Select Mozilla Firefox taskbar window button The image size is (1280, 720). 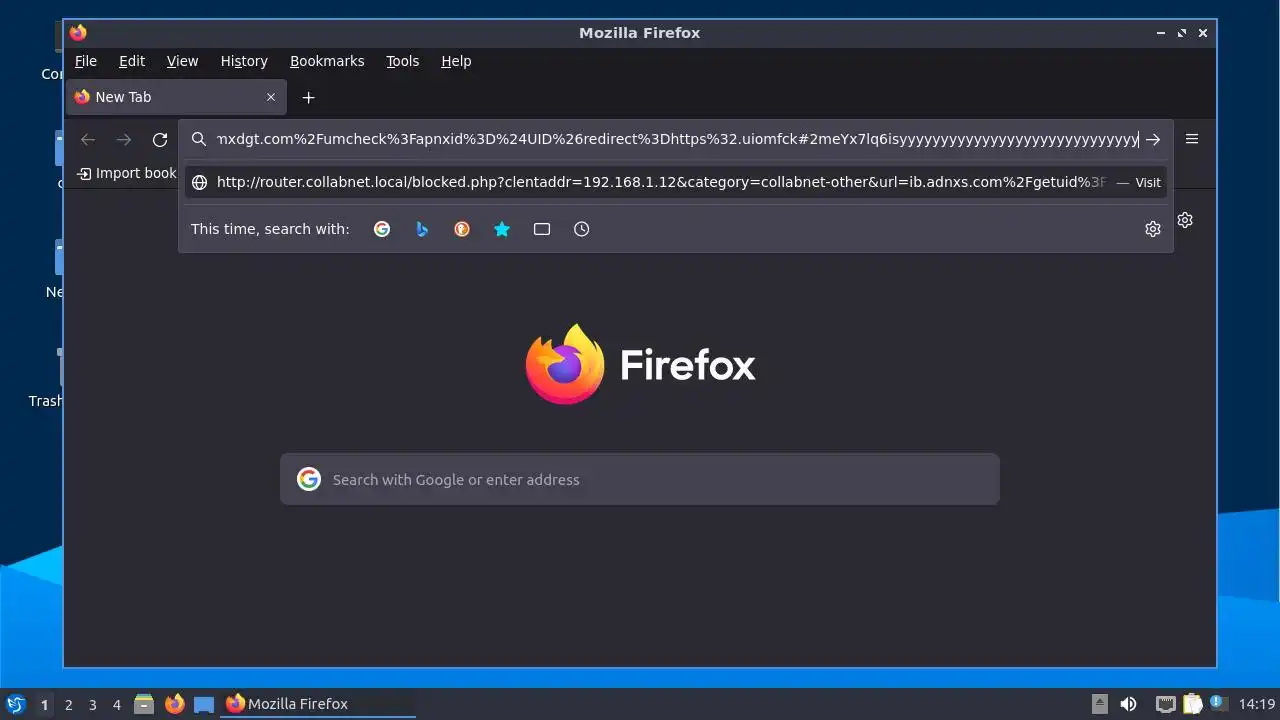[318, 704]
